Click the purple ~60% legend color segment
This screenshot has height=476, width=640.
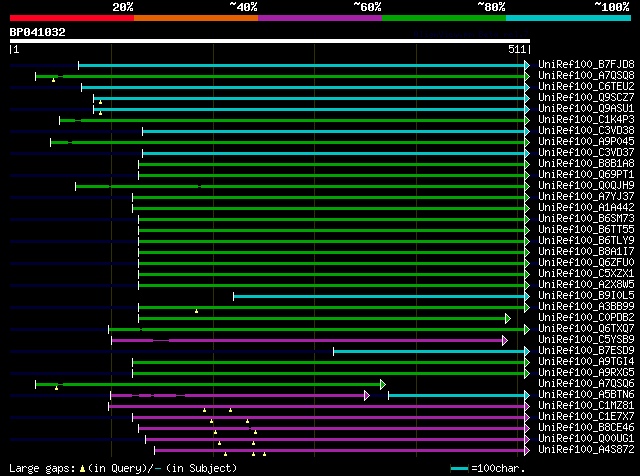click(320, 18)
